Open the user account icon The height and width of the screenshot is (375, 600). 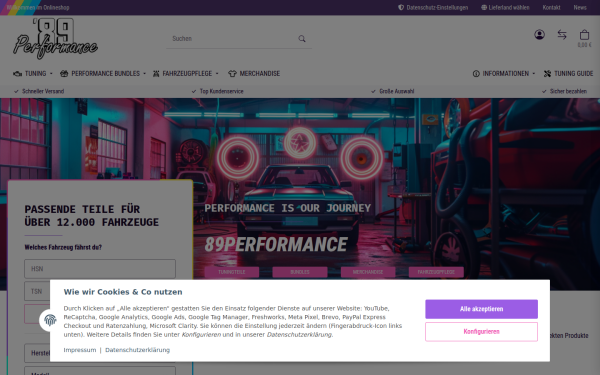point(540,34)
